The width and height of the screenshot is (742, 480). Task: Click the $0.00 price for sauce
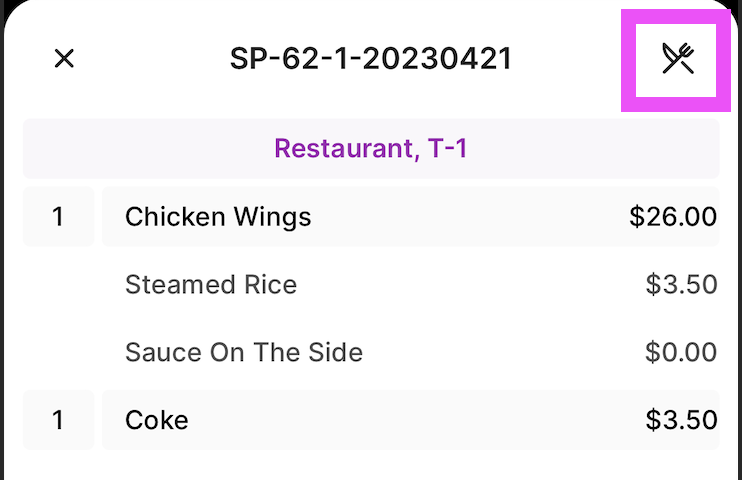(x=681, y=352)
